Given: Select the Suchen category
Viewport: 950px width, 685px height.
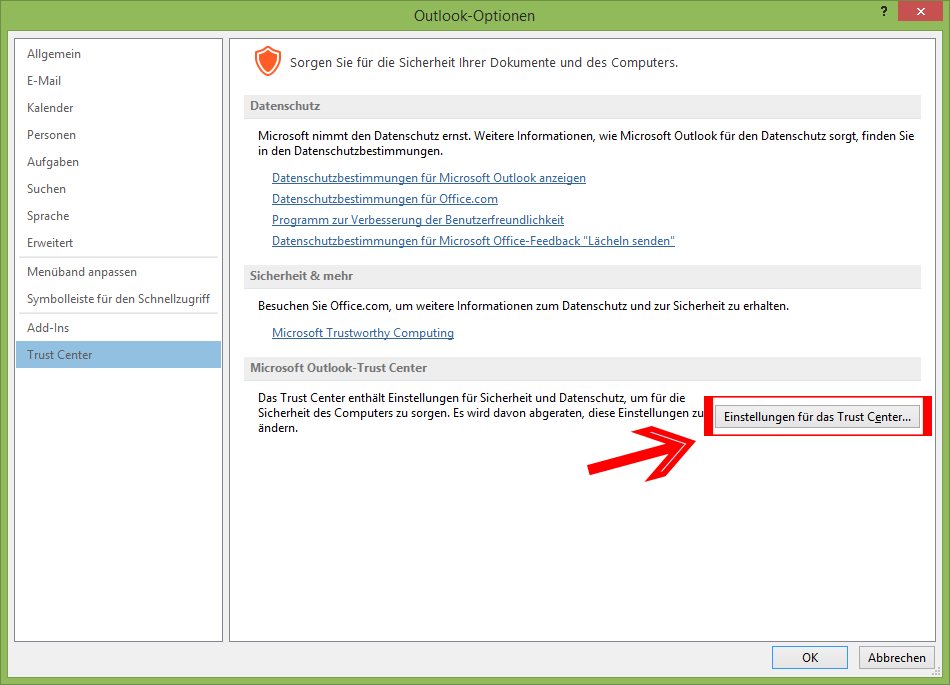Looking at the screenshot, I should [x=118, y=189].
